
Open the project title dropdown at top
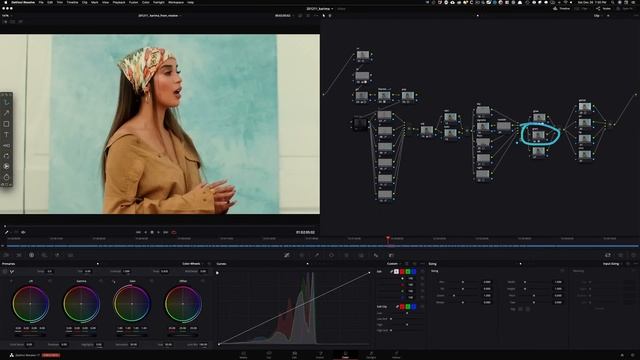coord(320,9)
